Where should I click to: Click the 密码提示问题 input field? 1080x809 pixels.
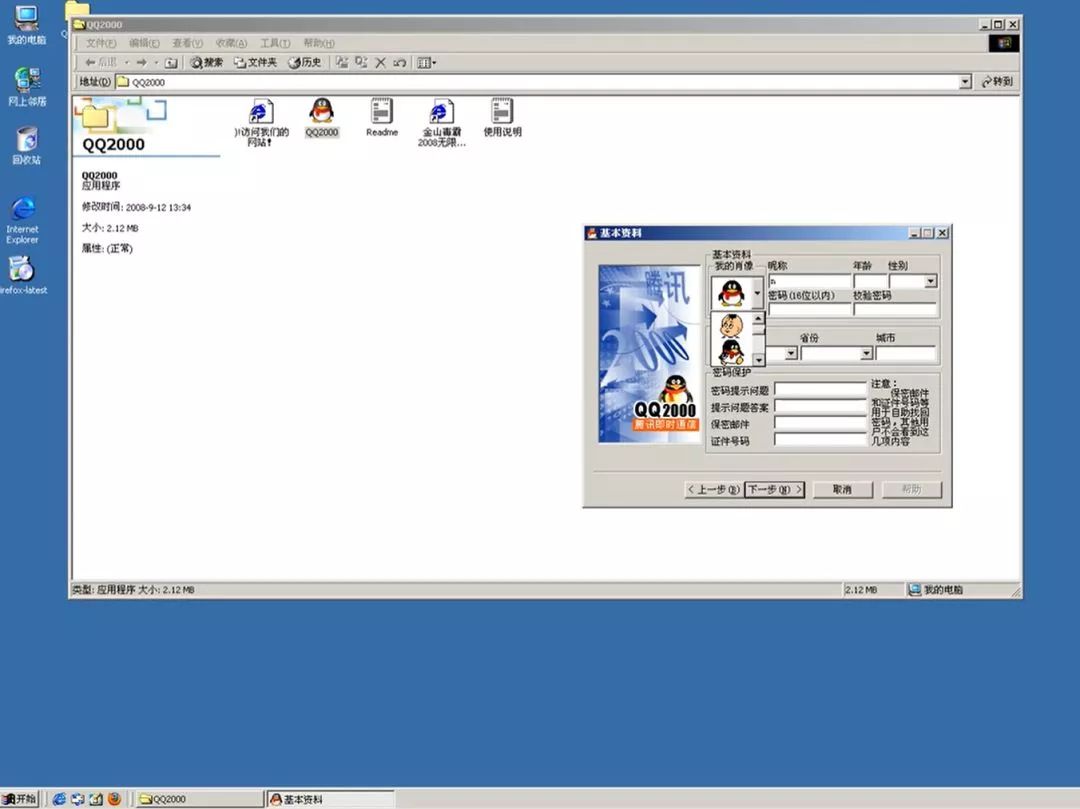pos(820,390)
